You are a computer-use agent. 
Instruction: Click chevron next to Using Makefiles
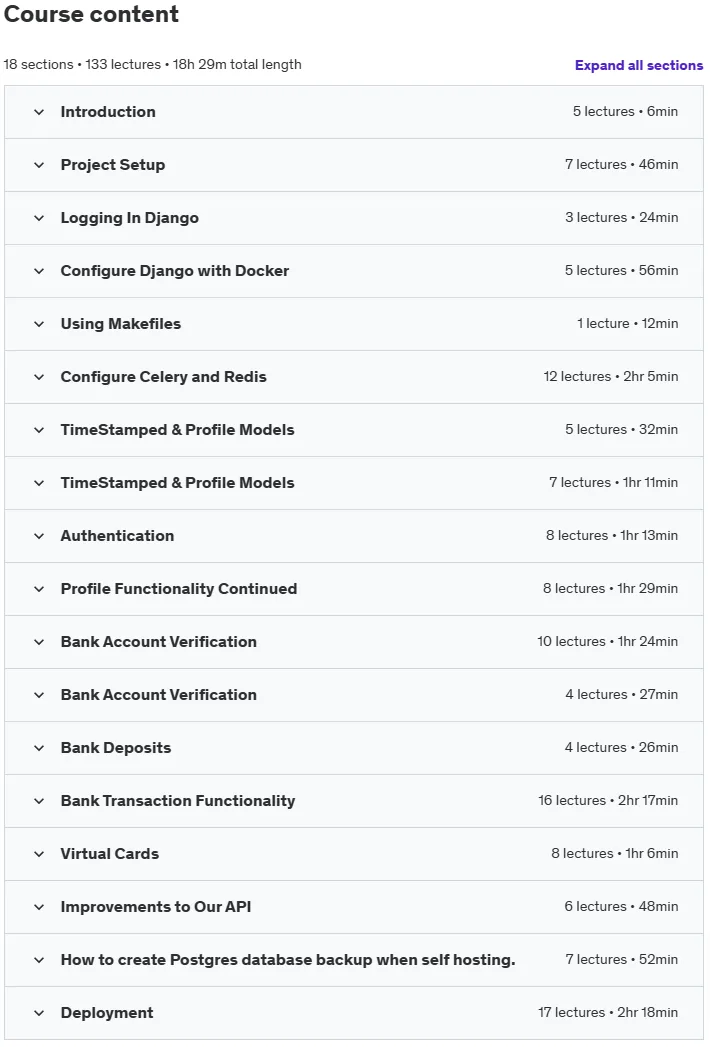(x=39, y=324)
